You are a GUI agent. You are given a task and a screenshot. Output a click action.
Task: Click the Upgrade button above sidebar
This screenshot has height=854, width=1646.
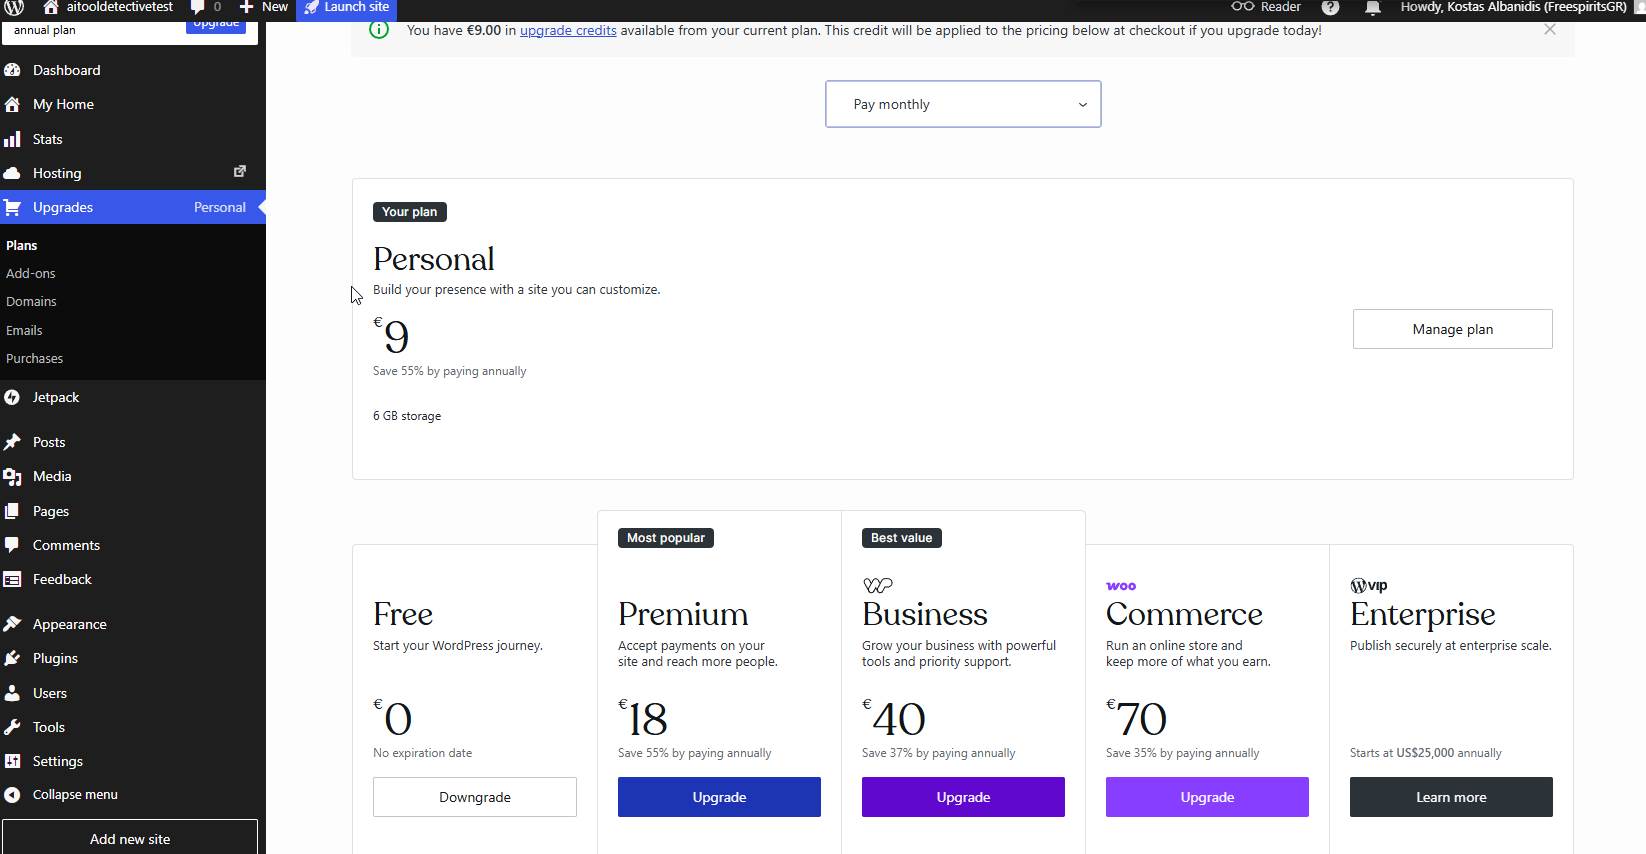point(216,24)
